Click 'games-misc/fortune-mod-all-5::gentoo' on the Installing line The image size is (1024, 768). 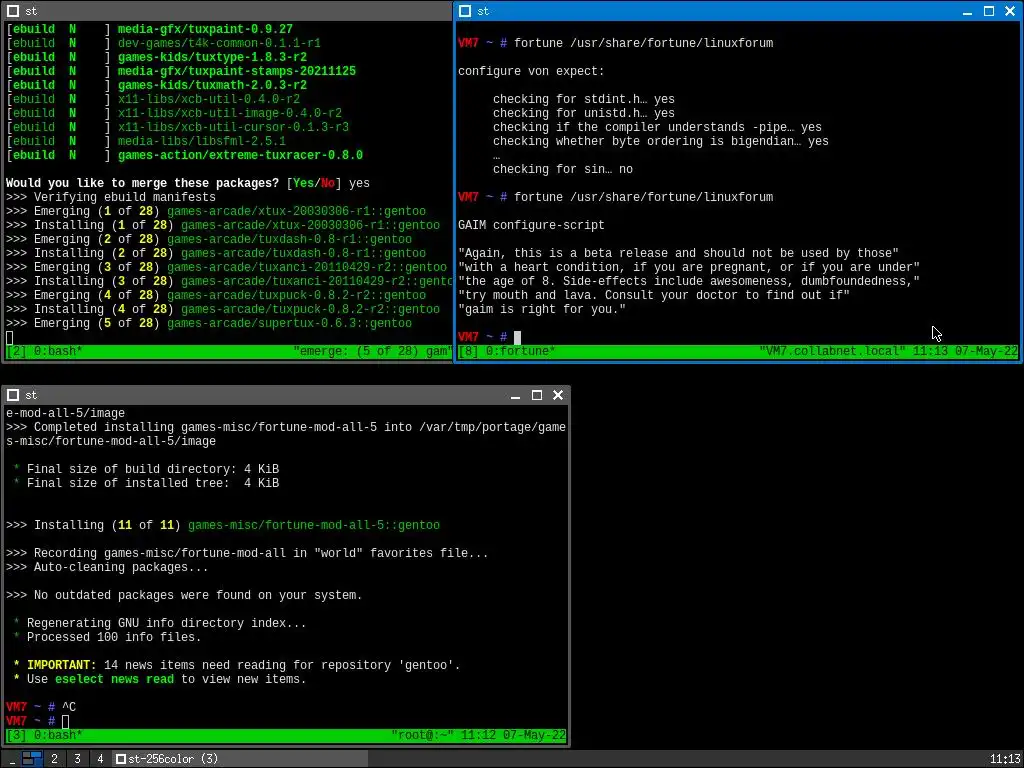(x=314, y=525)
